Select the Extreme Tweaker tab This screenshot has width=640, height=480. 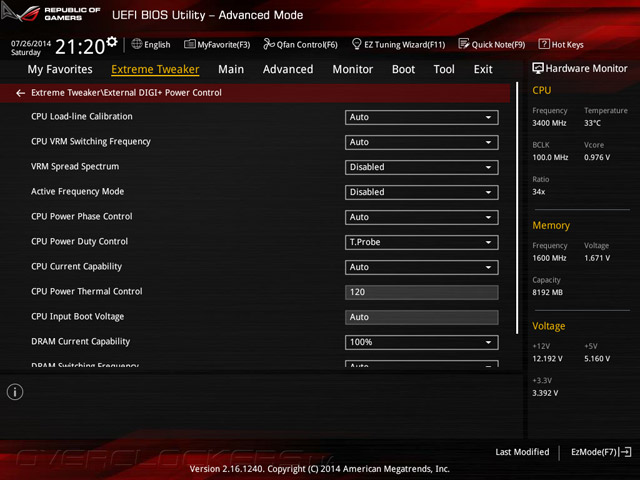155,69
